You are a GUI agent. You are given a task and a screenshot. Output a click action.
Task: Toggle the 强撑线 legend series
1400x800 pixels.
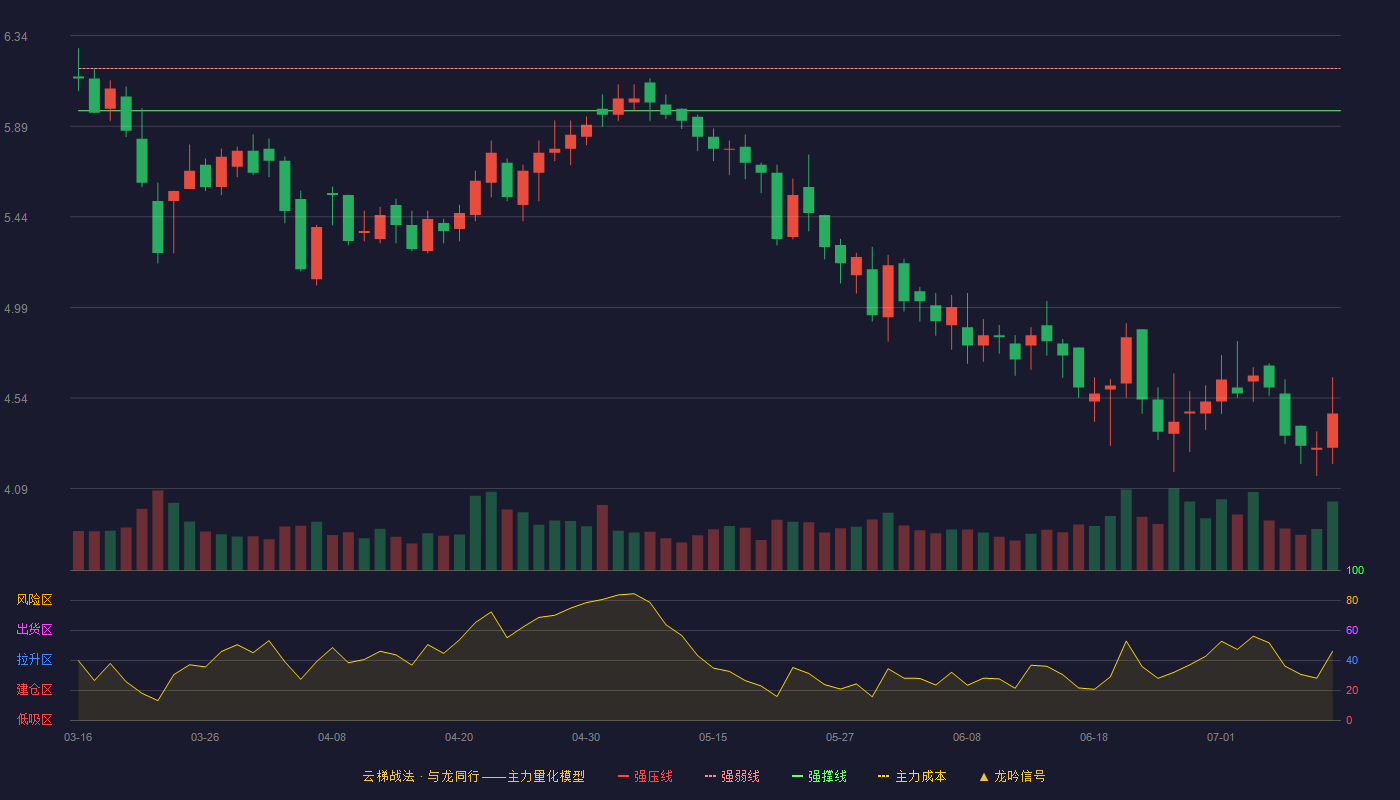(819, 776)
